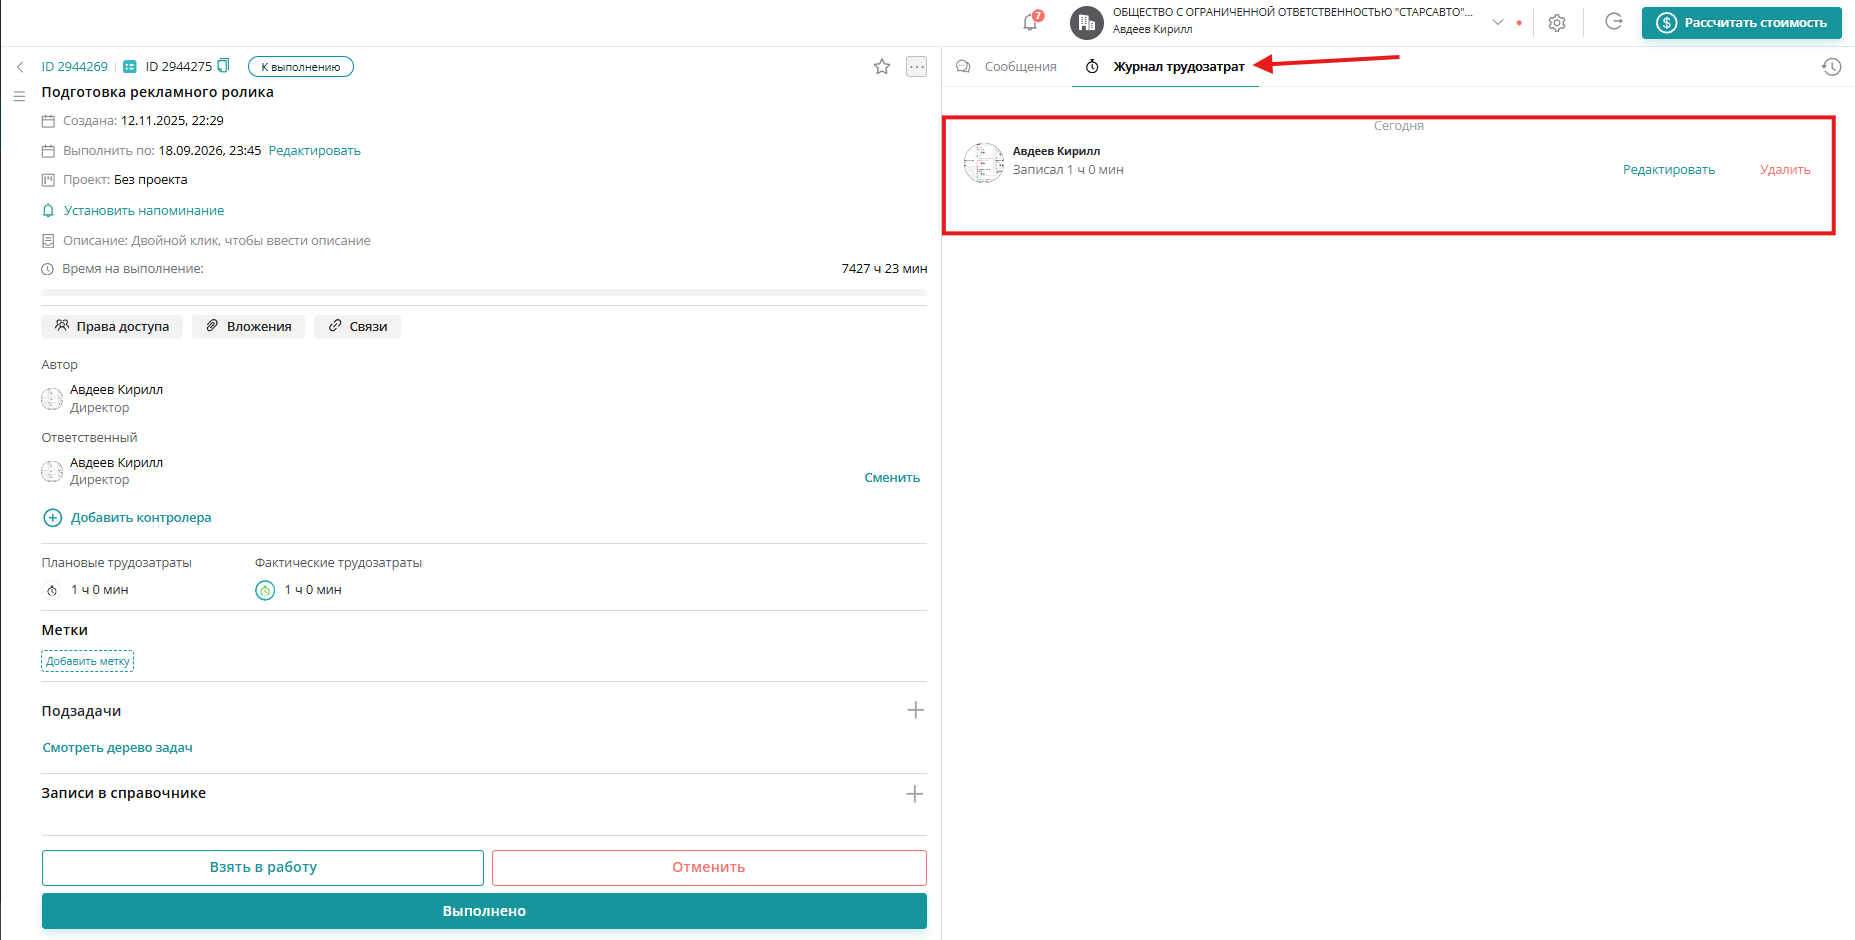The image size is (1855, 940).
Task: Click the Сегодня date label in the work log
Action: (x=1399, y=126)
